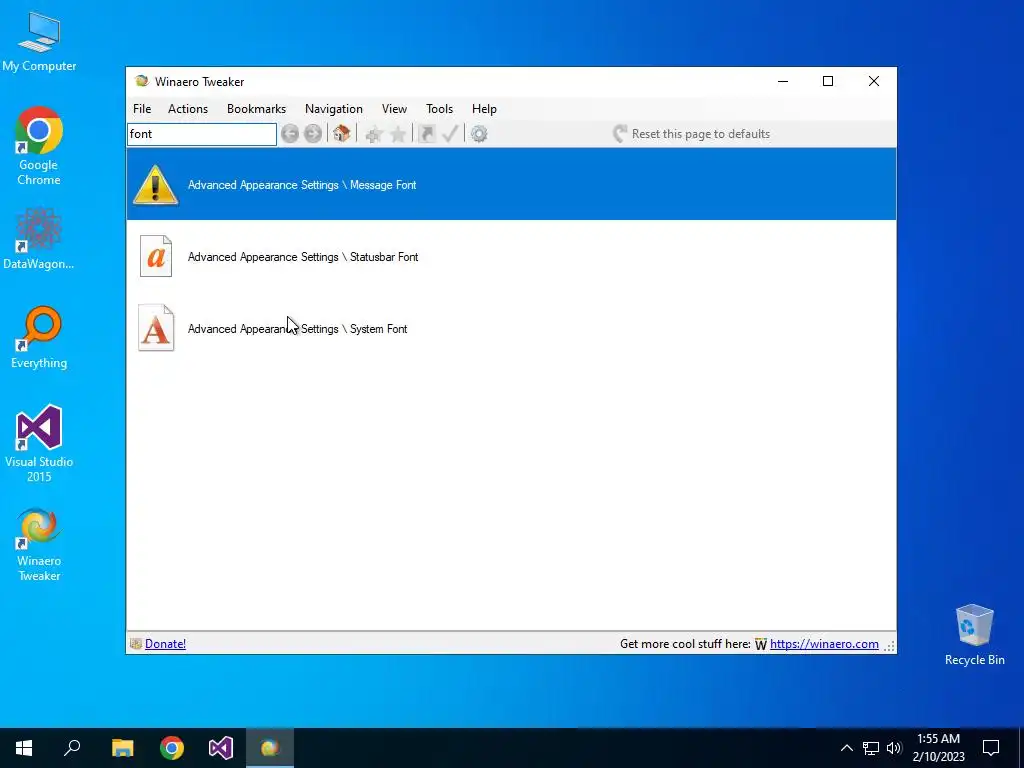Select the Everything search desktop shortcut
The image size is (1024, 768).
[x=39, y=338]
